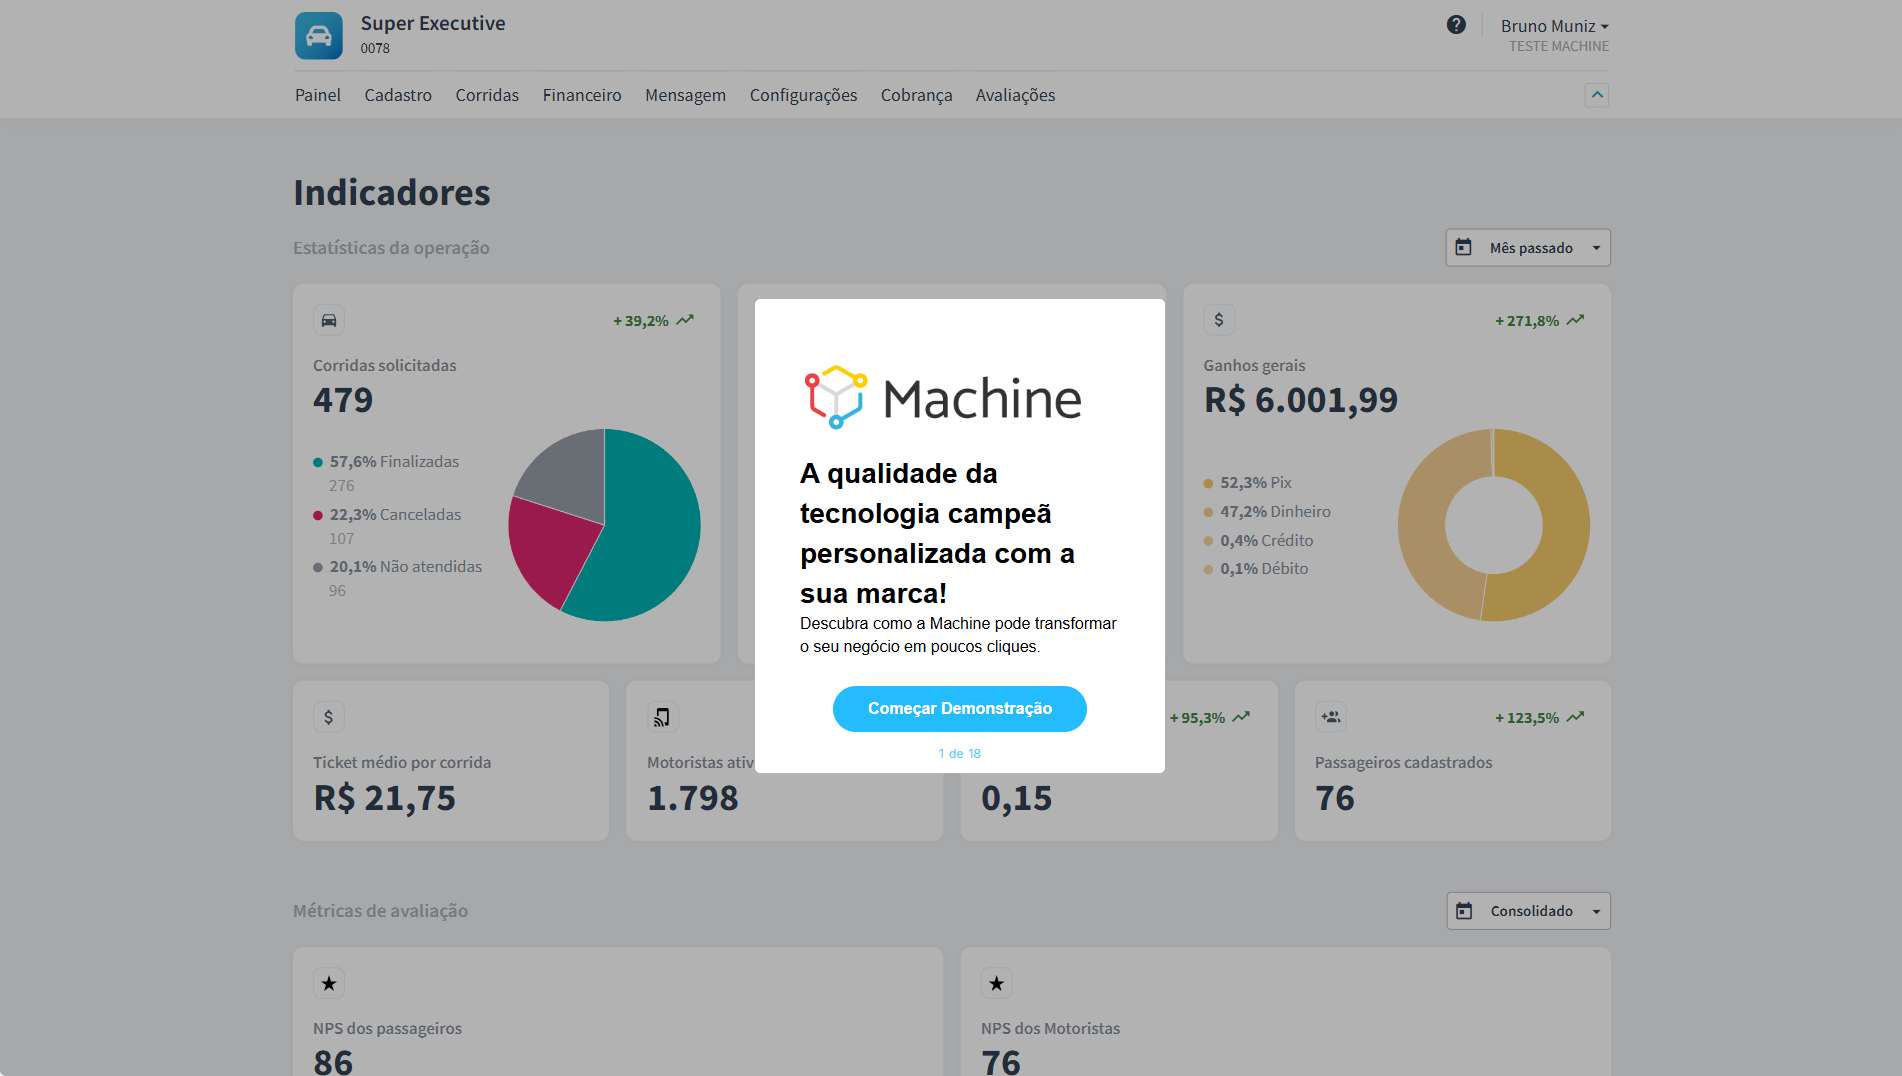Screen dimensions: 1902x1076
Task: Open the Avaliações menu
Action: click(x=1015, y=95)
